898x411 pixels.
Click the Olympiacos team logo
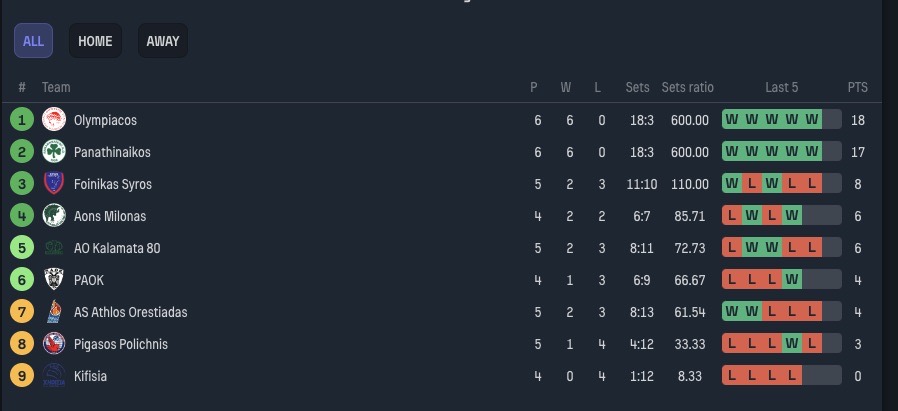(x=54, y=120)
